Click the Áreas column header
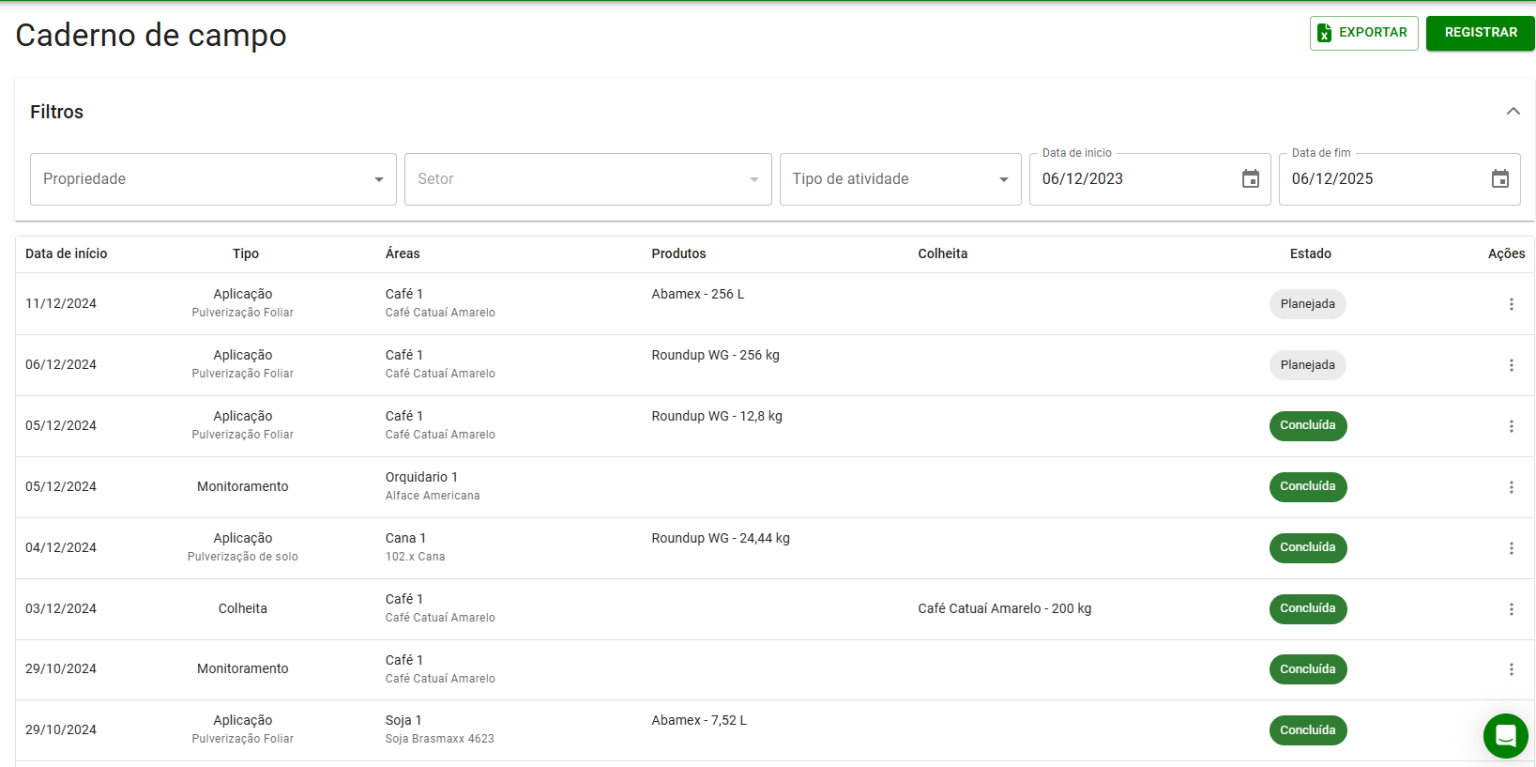 click(x=403, y=254)
